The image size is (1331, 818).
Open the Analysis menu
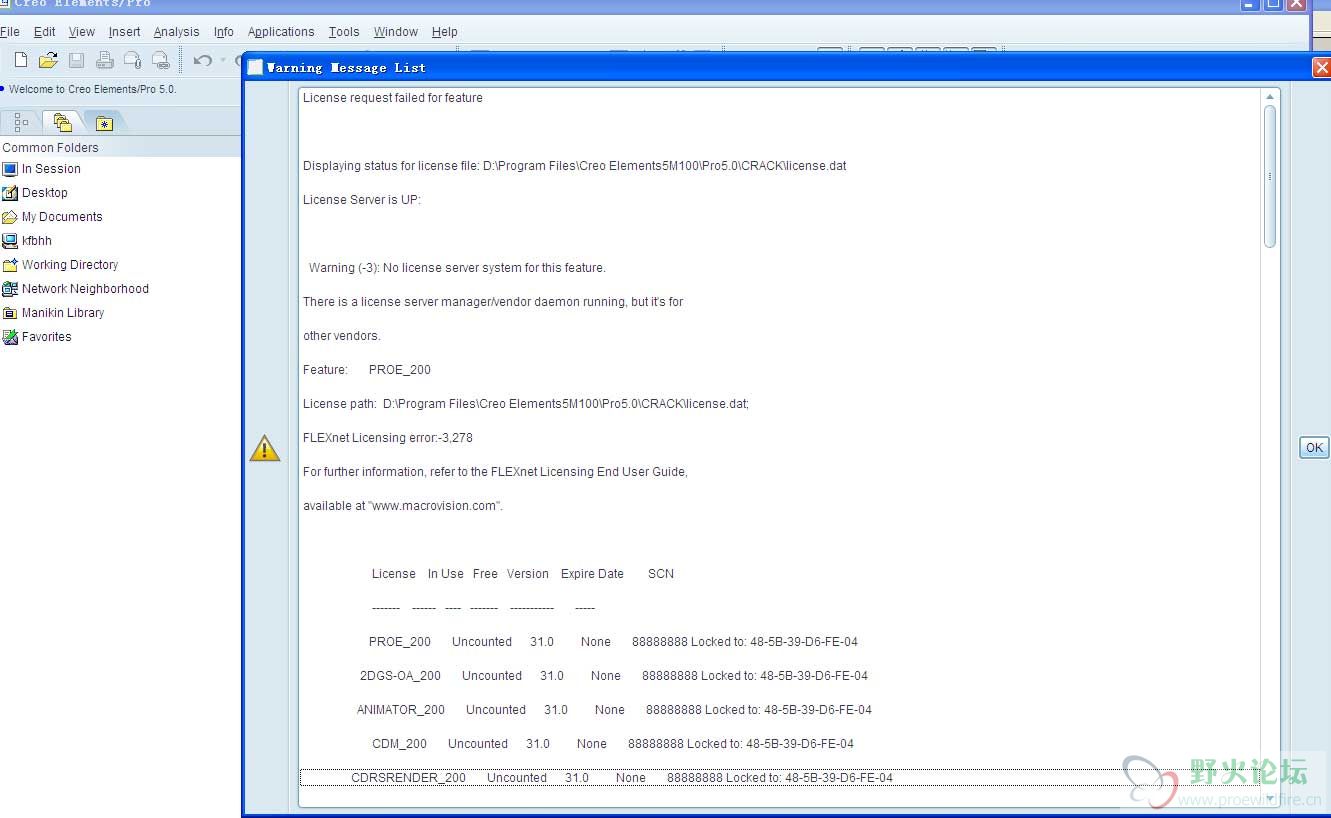[177, 32]
